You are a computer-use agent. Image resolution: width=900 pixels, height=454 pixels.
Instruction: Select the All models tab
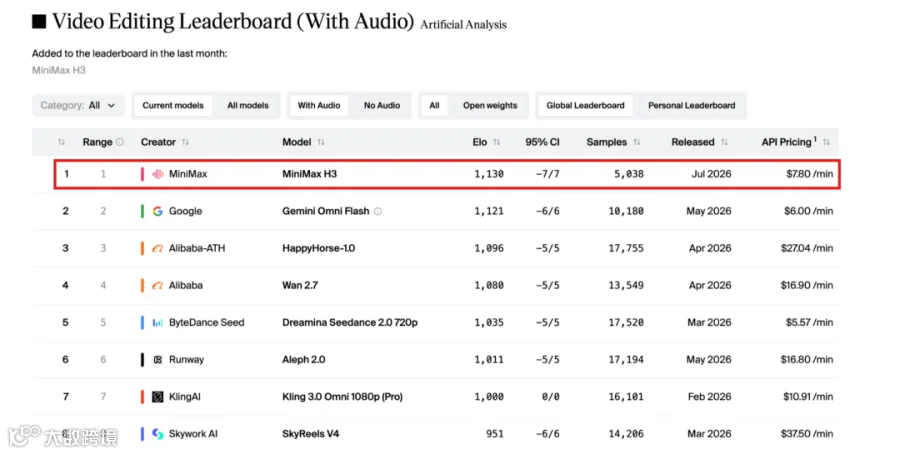(x=248, y=106)
